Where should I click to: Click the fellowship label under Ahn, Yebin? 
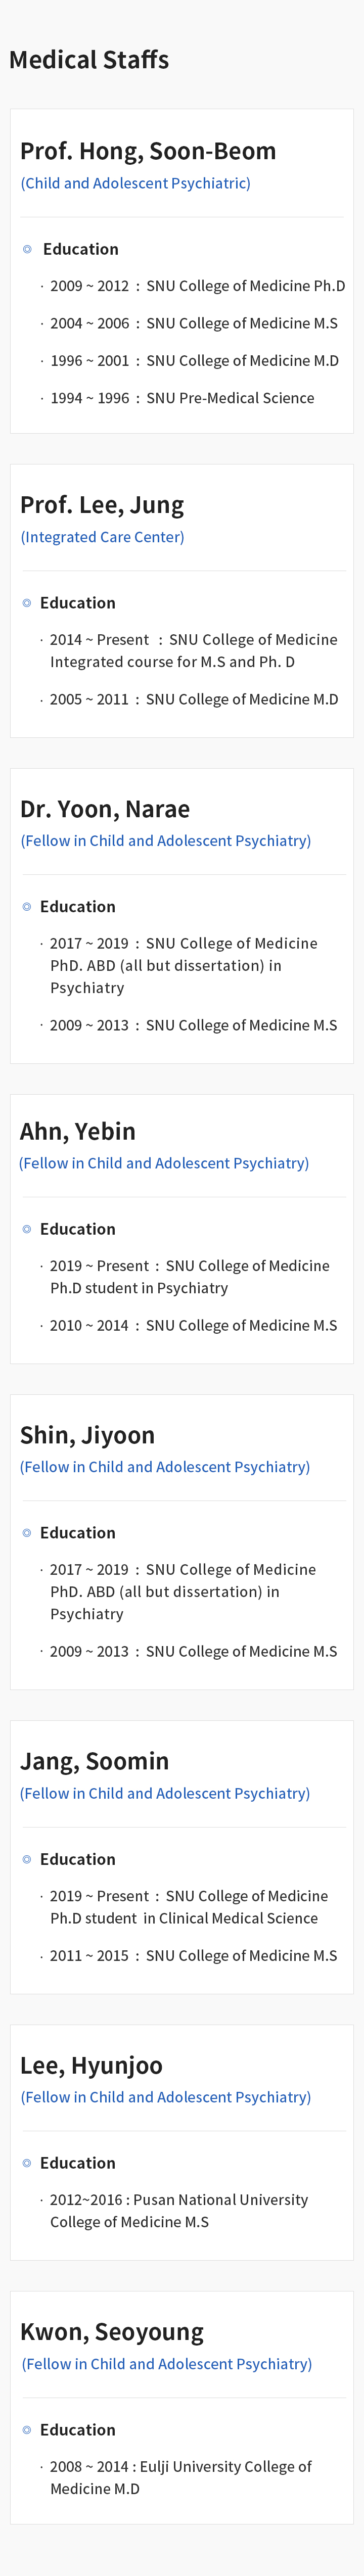164,1163
